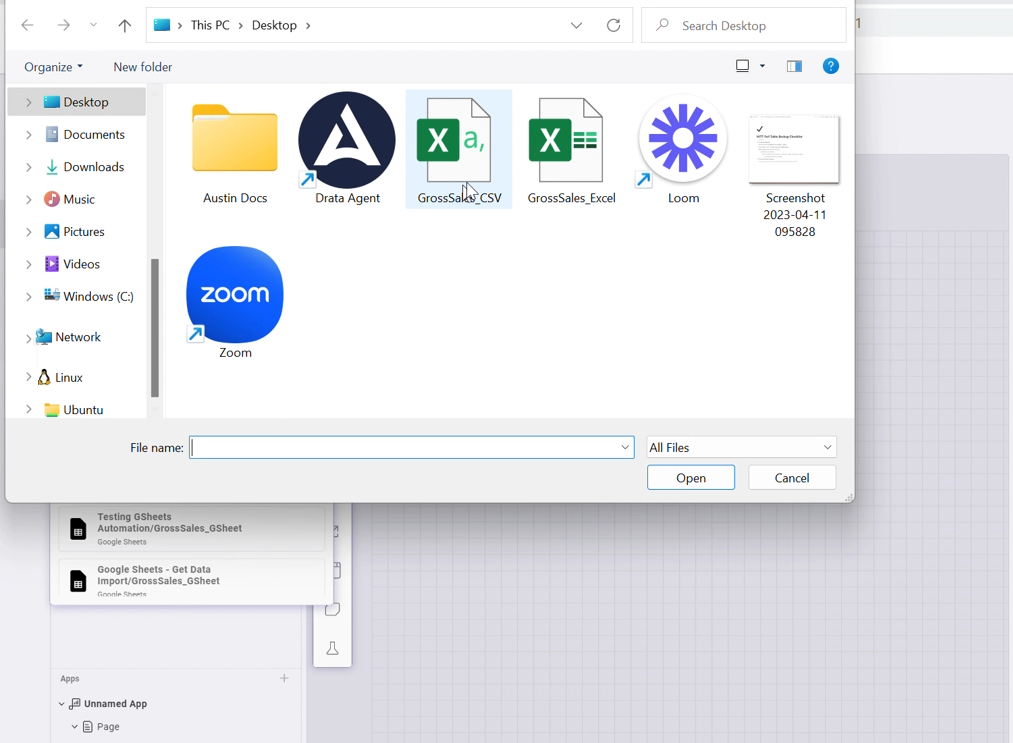Open recent locations dropdown arrow
The image size is (1013, 743).
pos(94,25)
